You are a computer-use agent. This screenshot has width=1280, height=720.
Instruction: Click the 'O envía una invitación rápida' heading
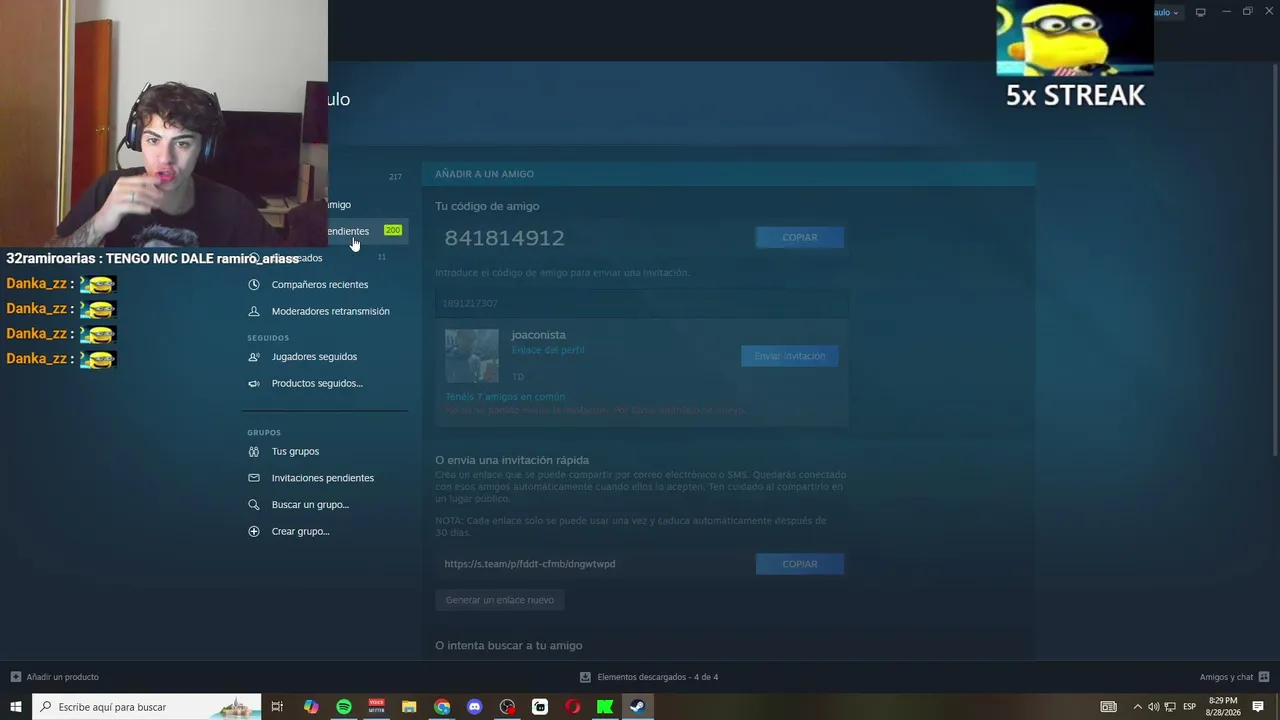click(512, 460)
